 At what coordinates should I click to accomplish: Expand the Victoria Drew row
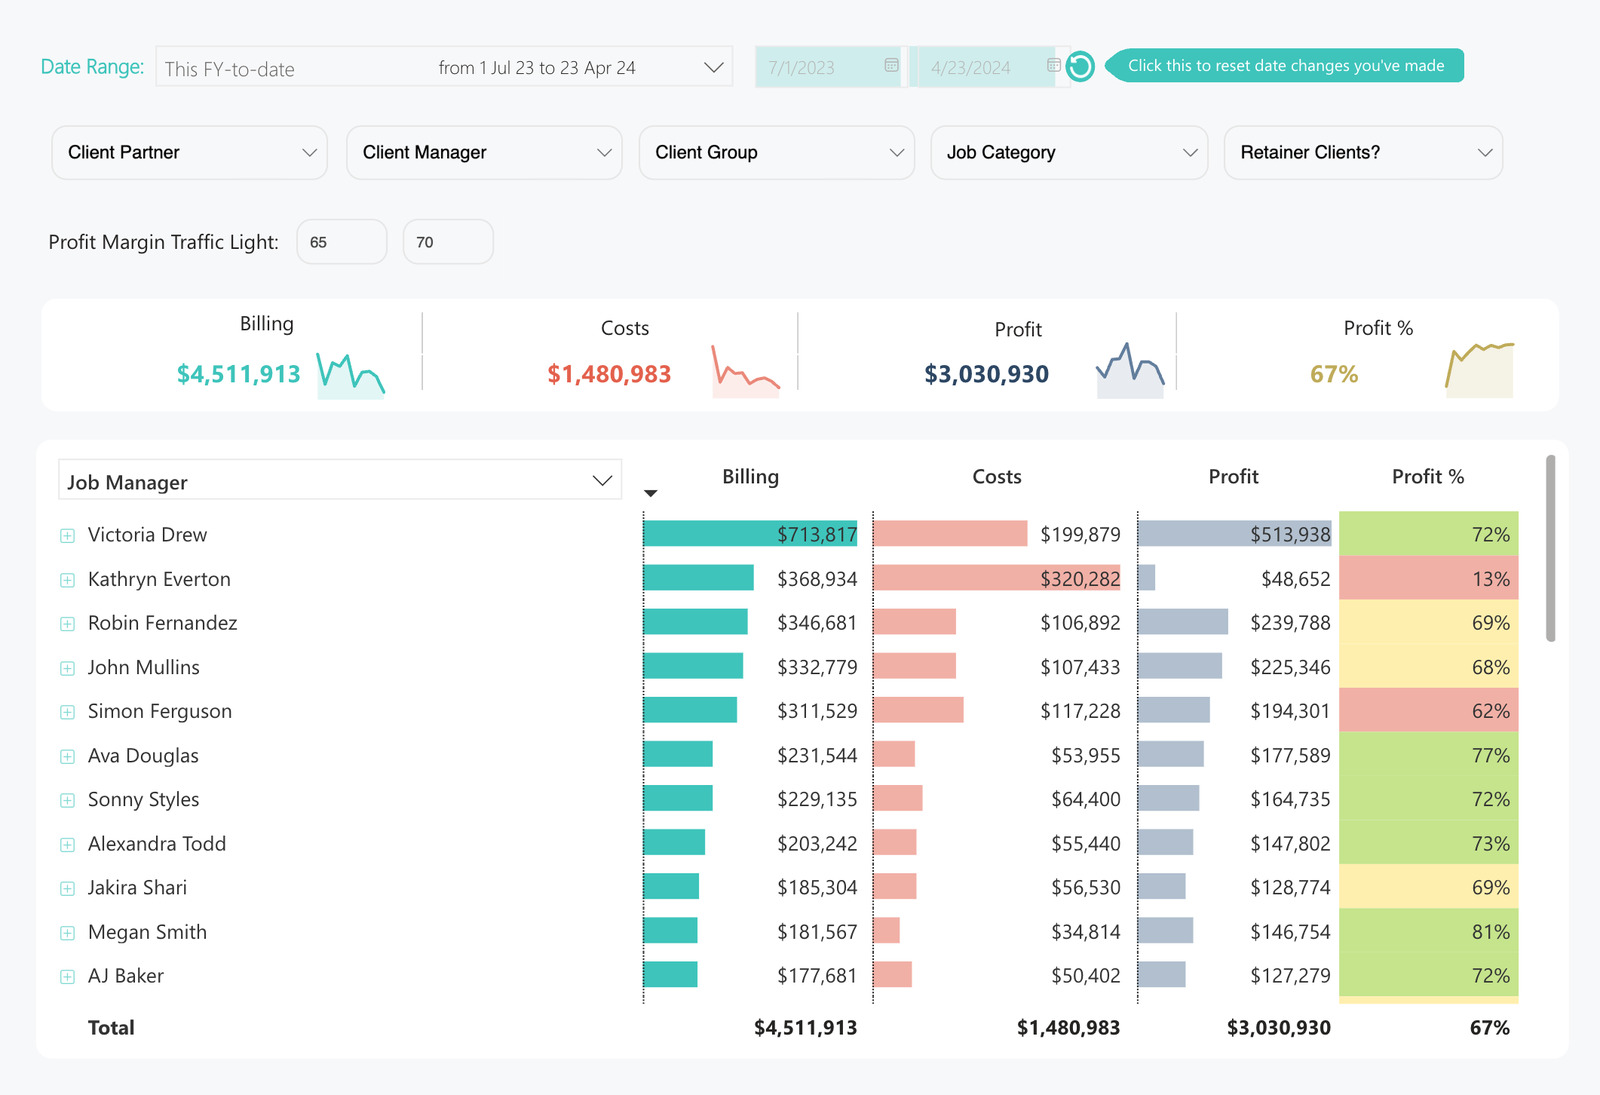click(67, 536)
